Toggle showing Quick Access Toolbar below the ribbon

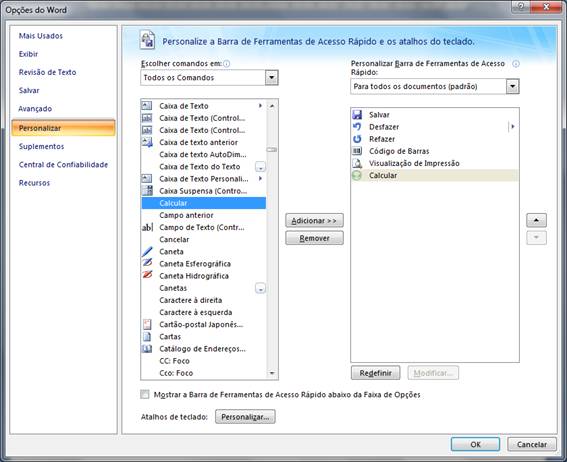(145, 394)
